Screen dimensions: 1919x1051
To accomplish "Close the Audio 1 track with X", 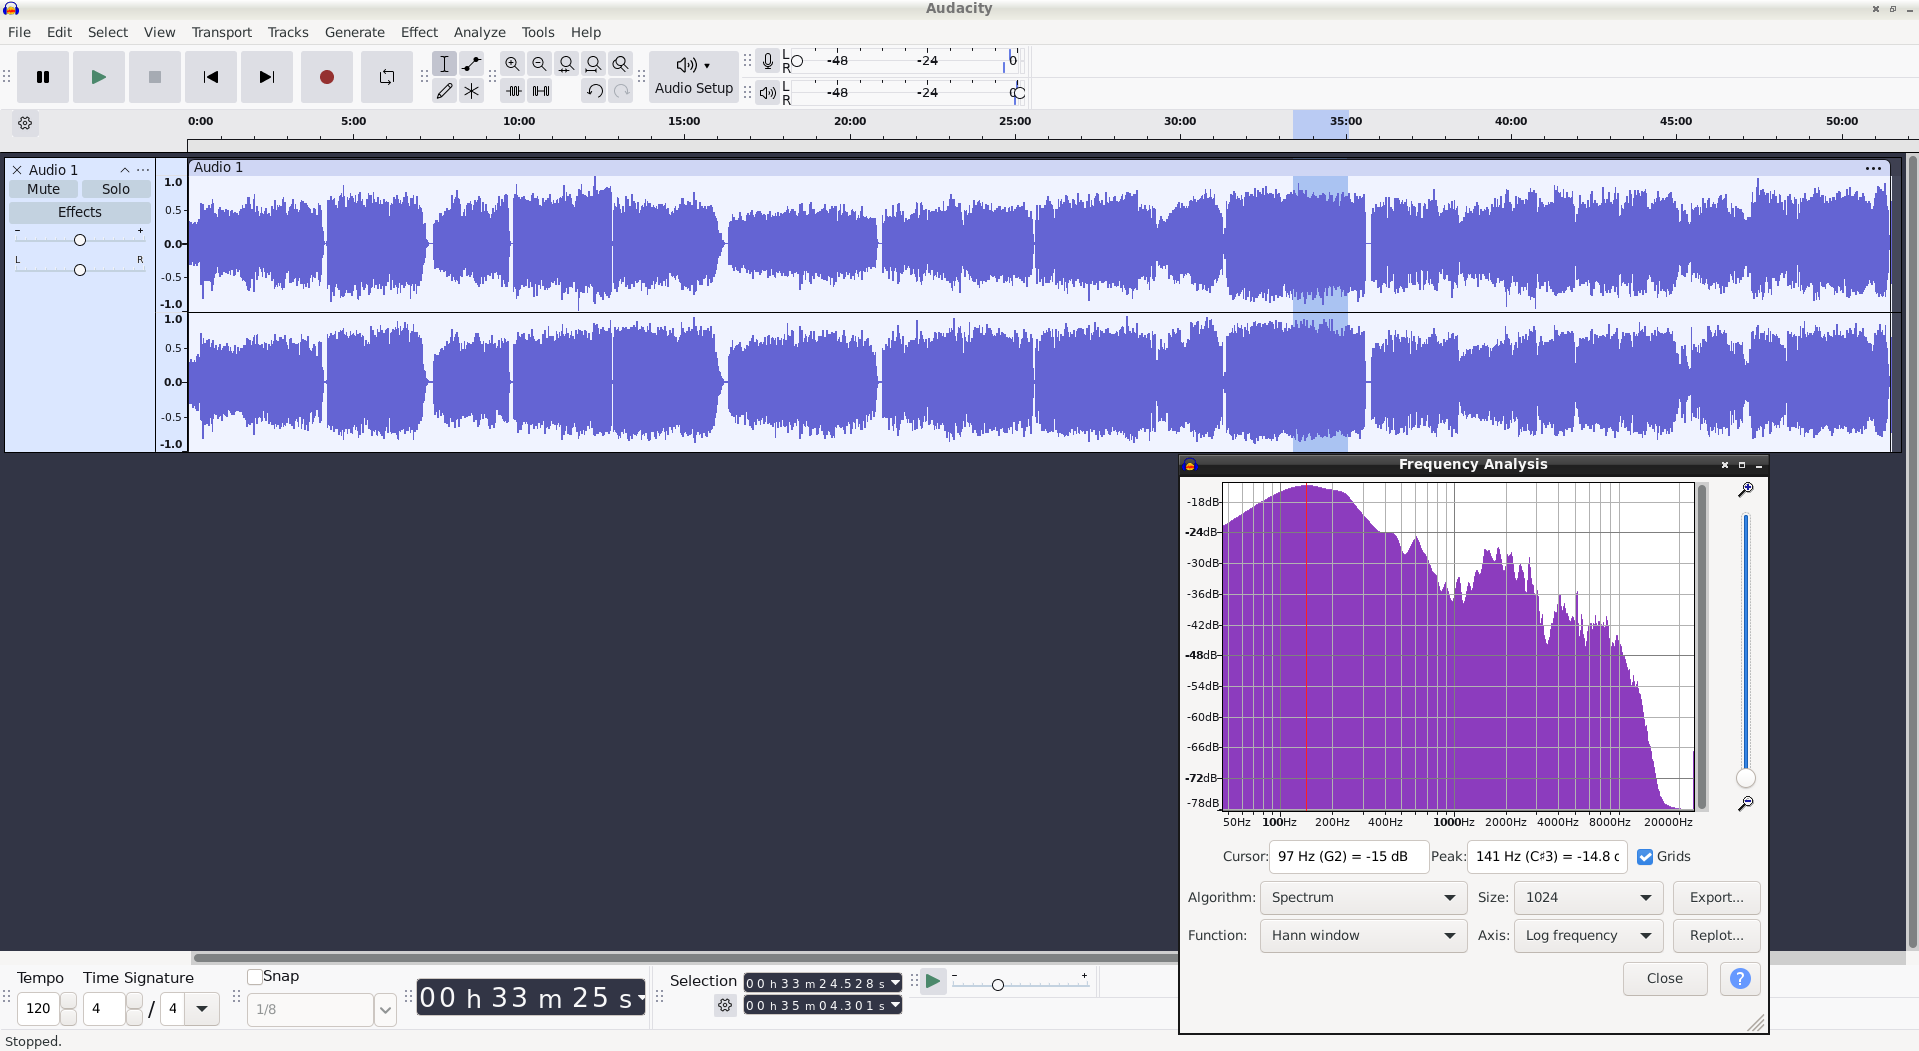I will pyautogui.click(x=17, y=170).
